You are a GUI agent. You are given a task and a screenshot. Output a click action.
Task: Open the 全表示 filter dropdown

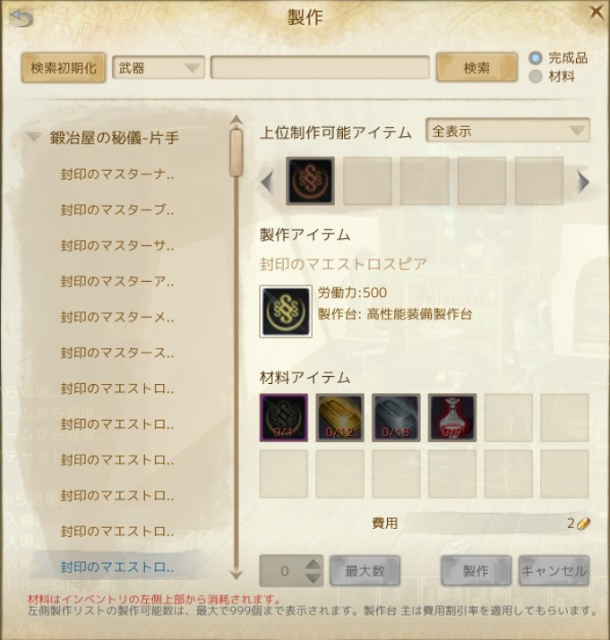(508, 131)
